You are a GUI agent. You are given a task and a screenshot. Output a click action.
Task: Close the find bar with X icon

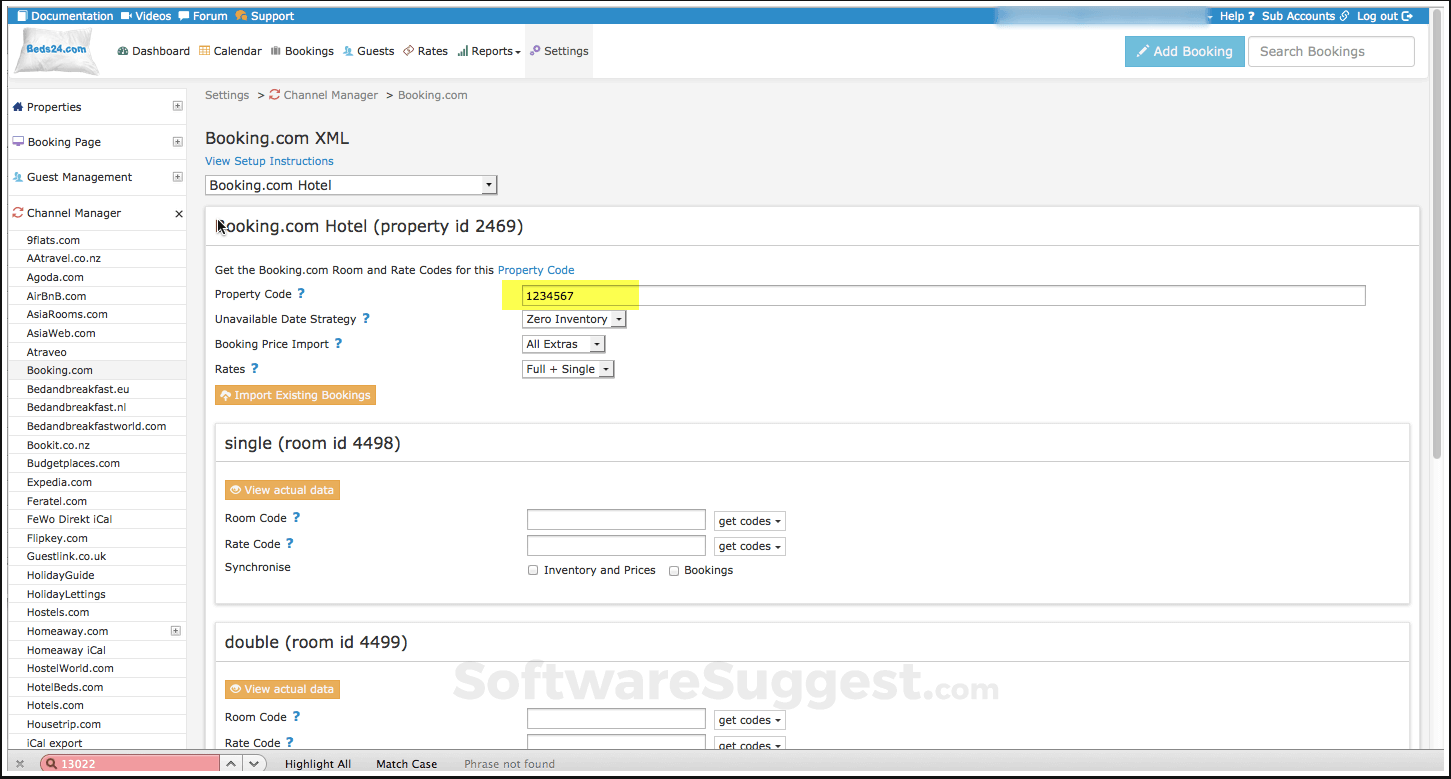[x=20, y=764]
